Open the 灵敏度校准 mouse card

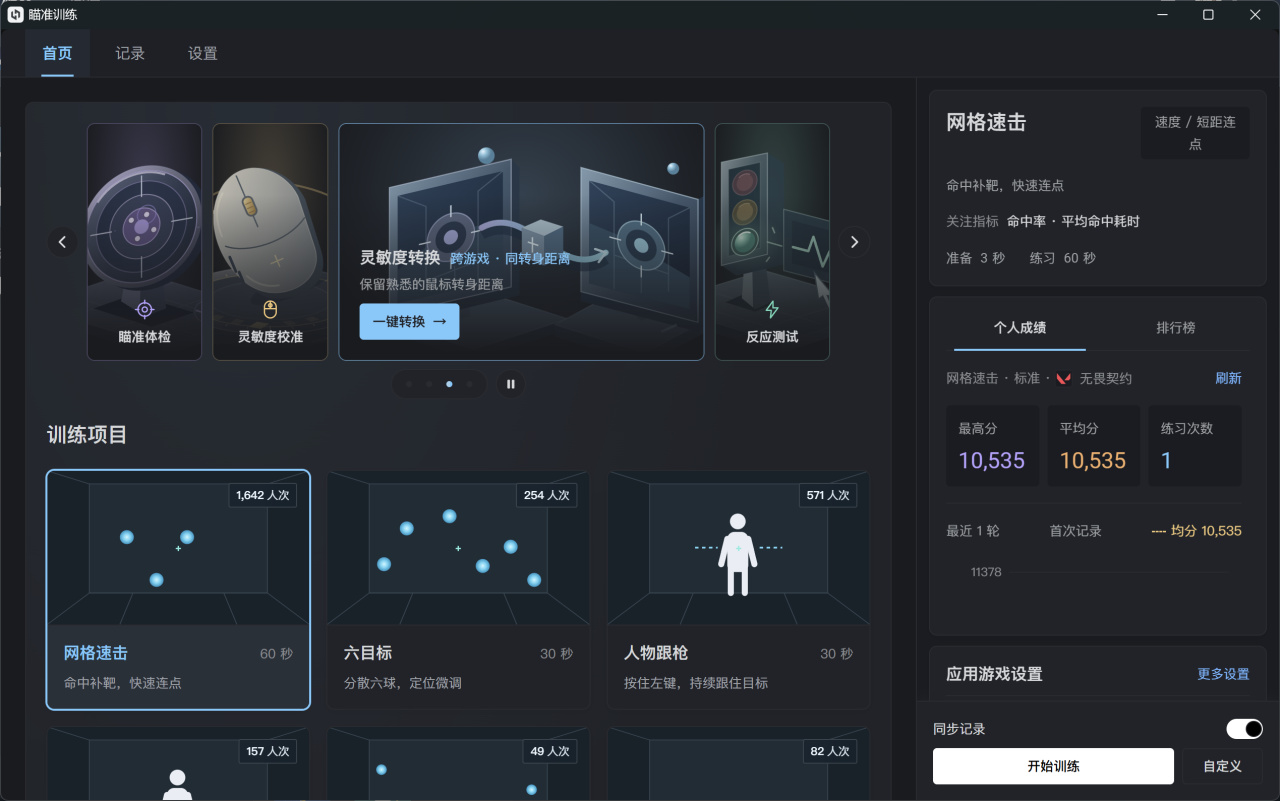coord(270,241)
